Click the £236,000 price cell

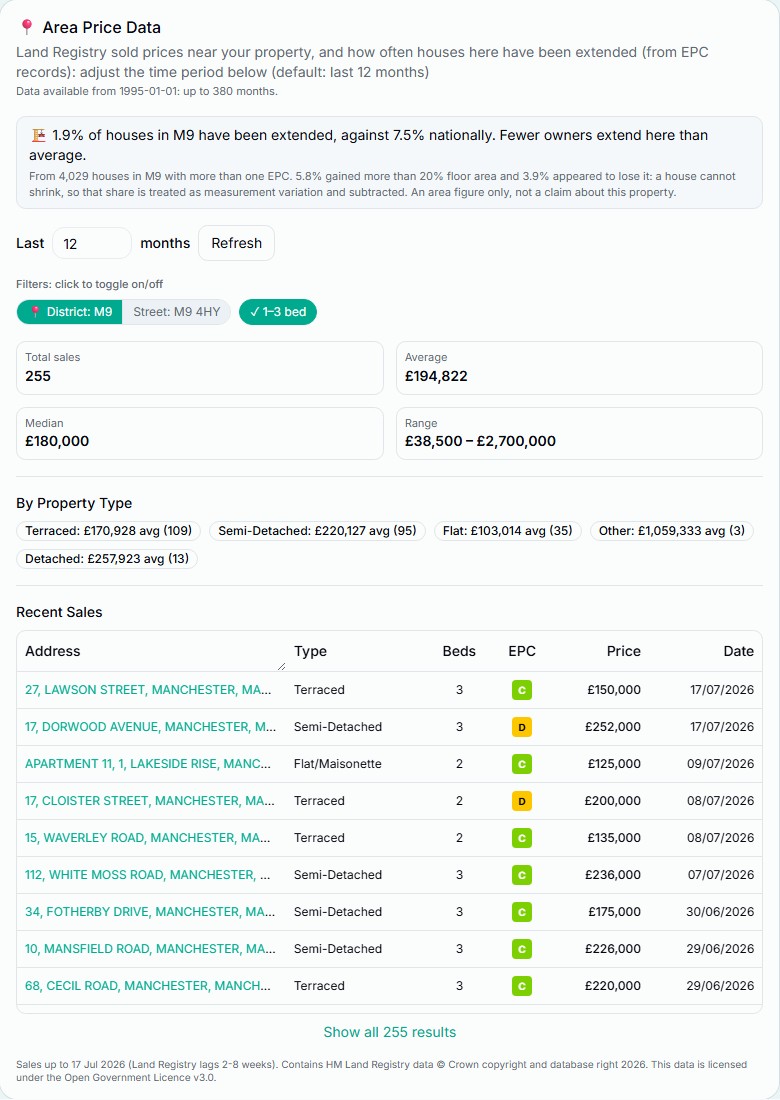coord(613,875)
